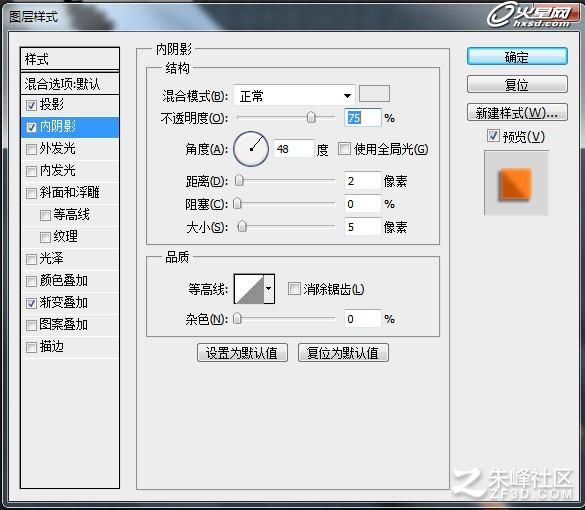Screen dimensions: 585x510
Task: Click the 距离 value field
Action: [363, 181]
